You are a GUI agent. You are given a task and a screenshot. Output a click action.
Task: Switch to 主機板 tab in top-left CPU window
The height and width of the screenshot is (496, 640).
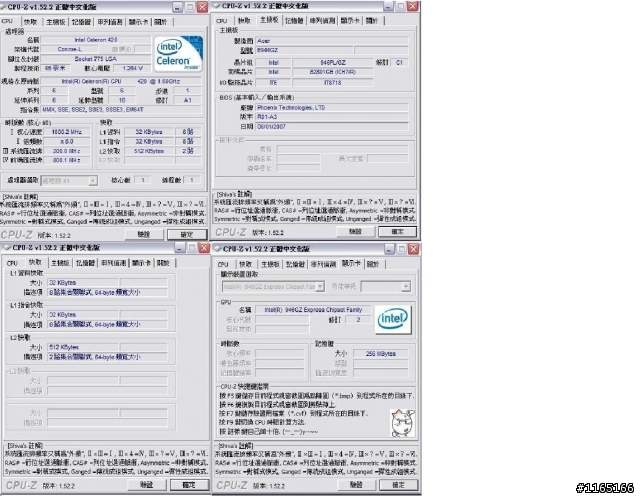[x=56, y=22]
